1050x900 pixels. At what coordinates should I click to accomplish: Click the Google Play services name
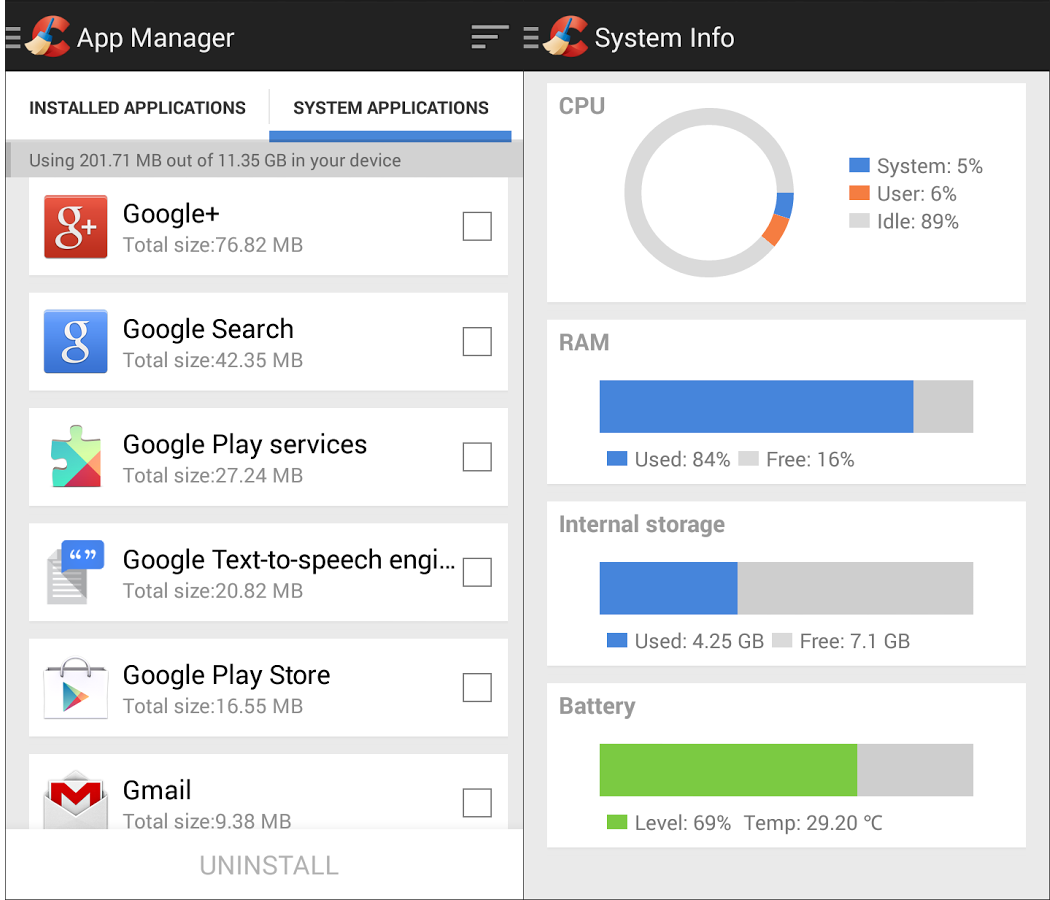pyautogui.click(x=245, y=445)
